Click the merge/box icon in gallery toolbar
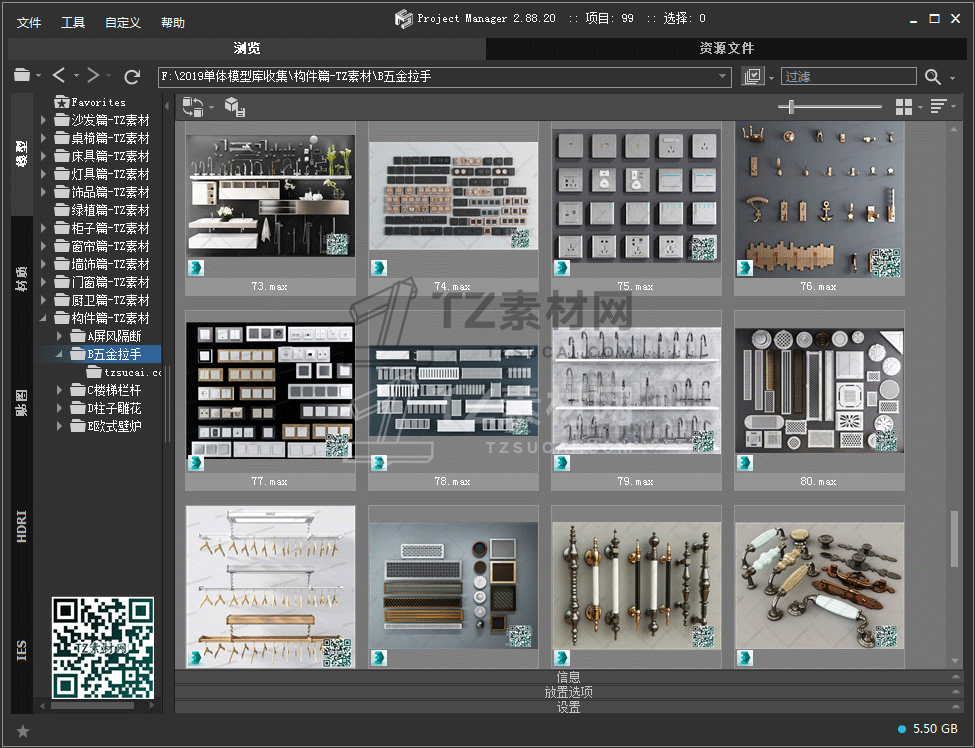 pos(234,107)
